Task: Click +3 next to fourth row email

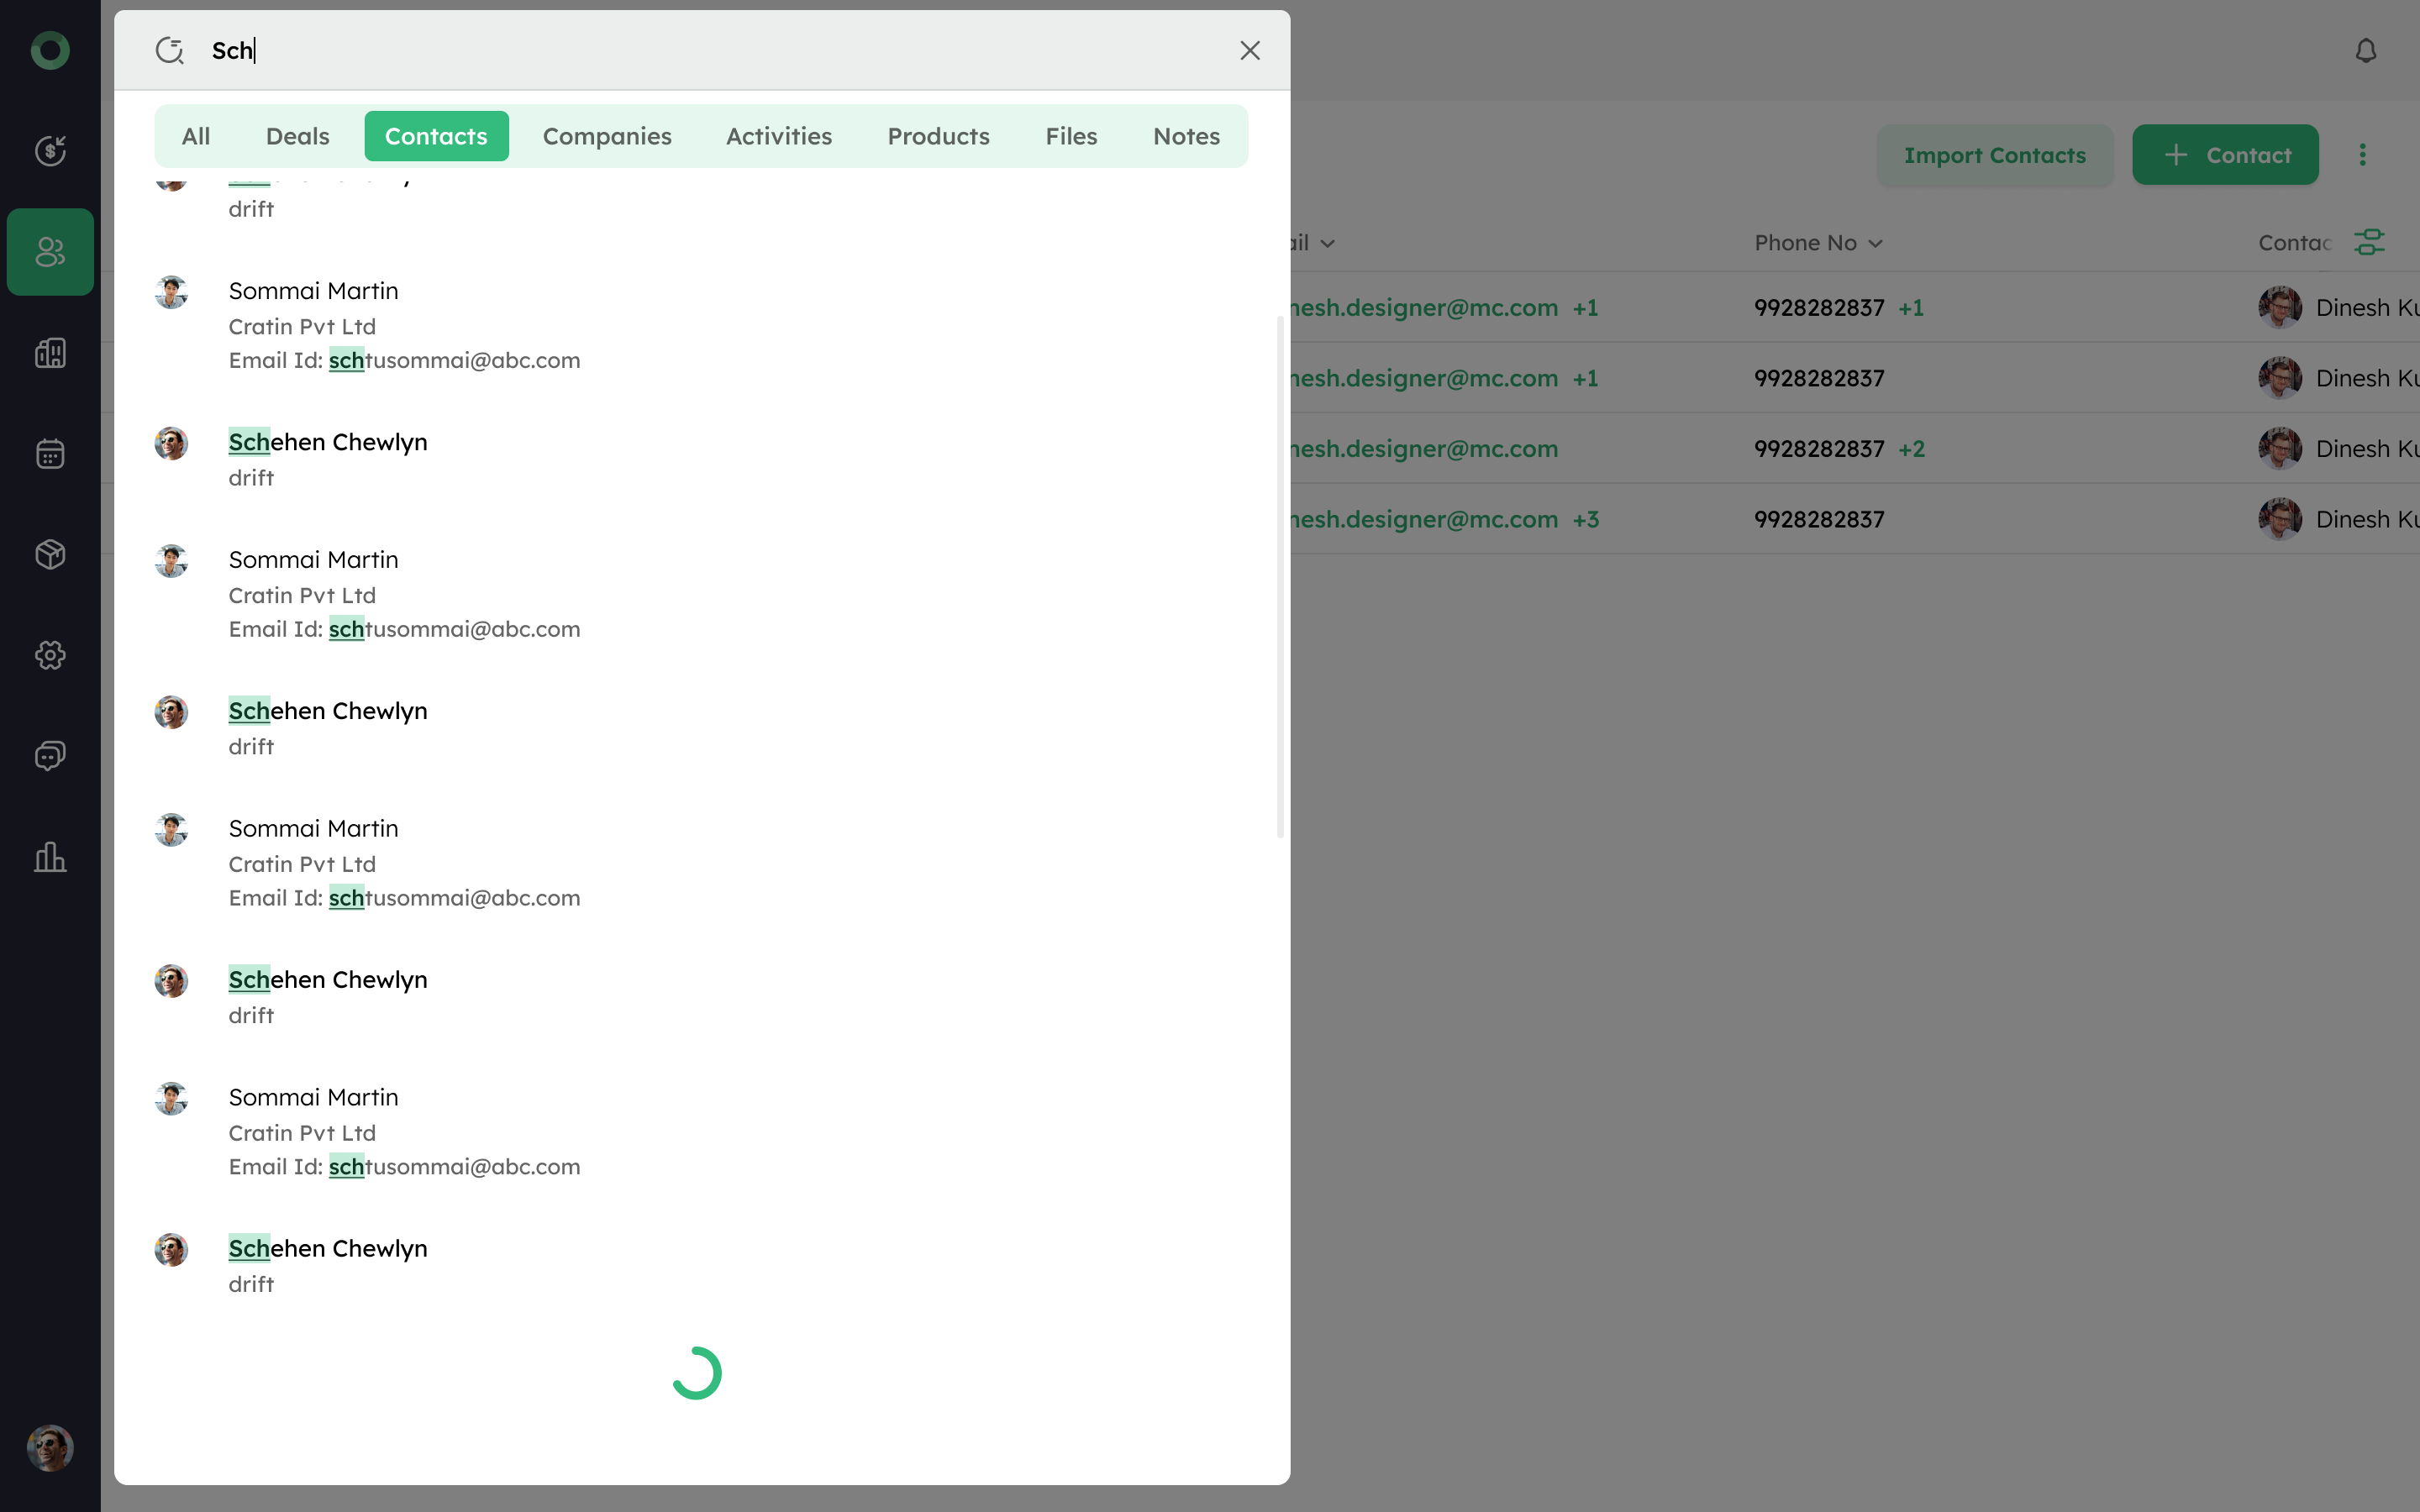Action: [x=1585, y=520]
